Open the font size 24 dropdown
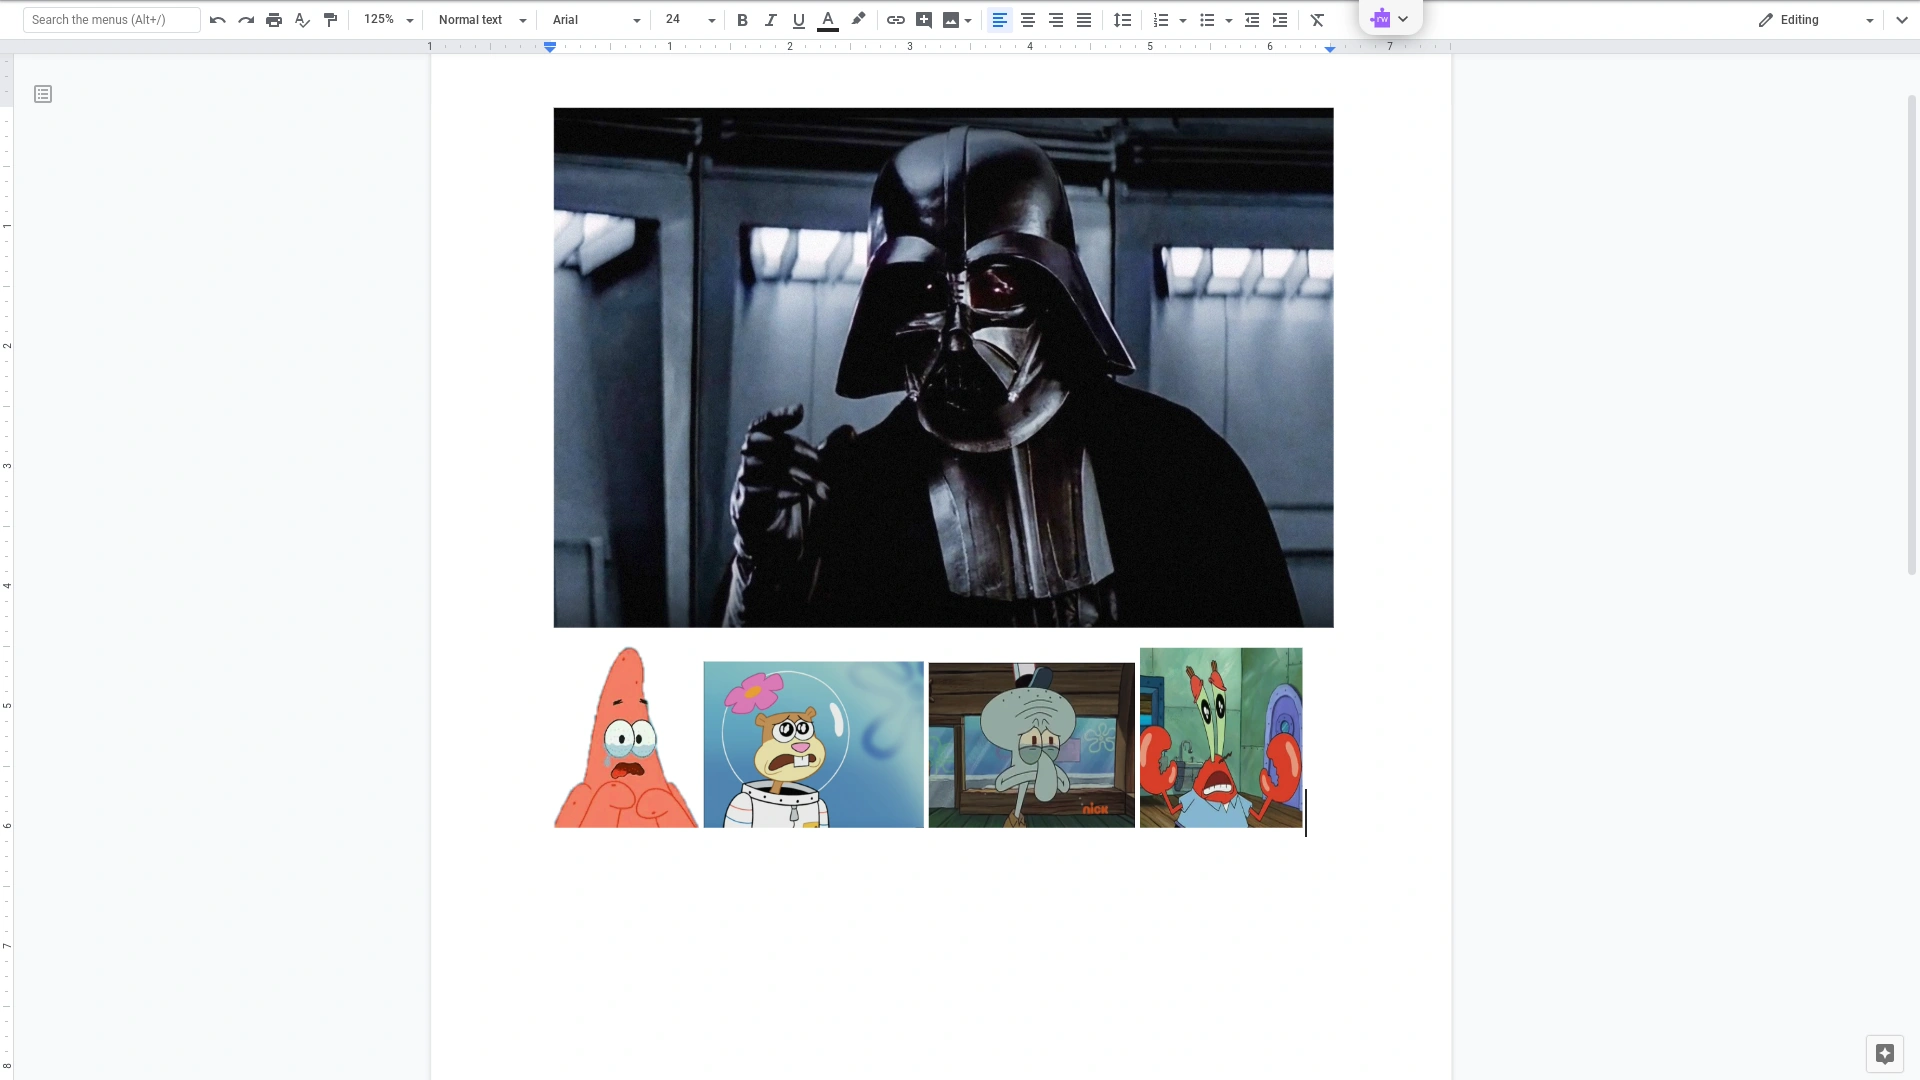 (x=690, y=20)
